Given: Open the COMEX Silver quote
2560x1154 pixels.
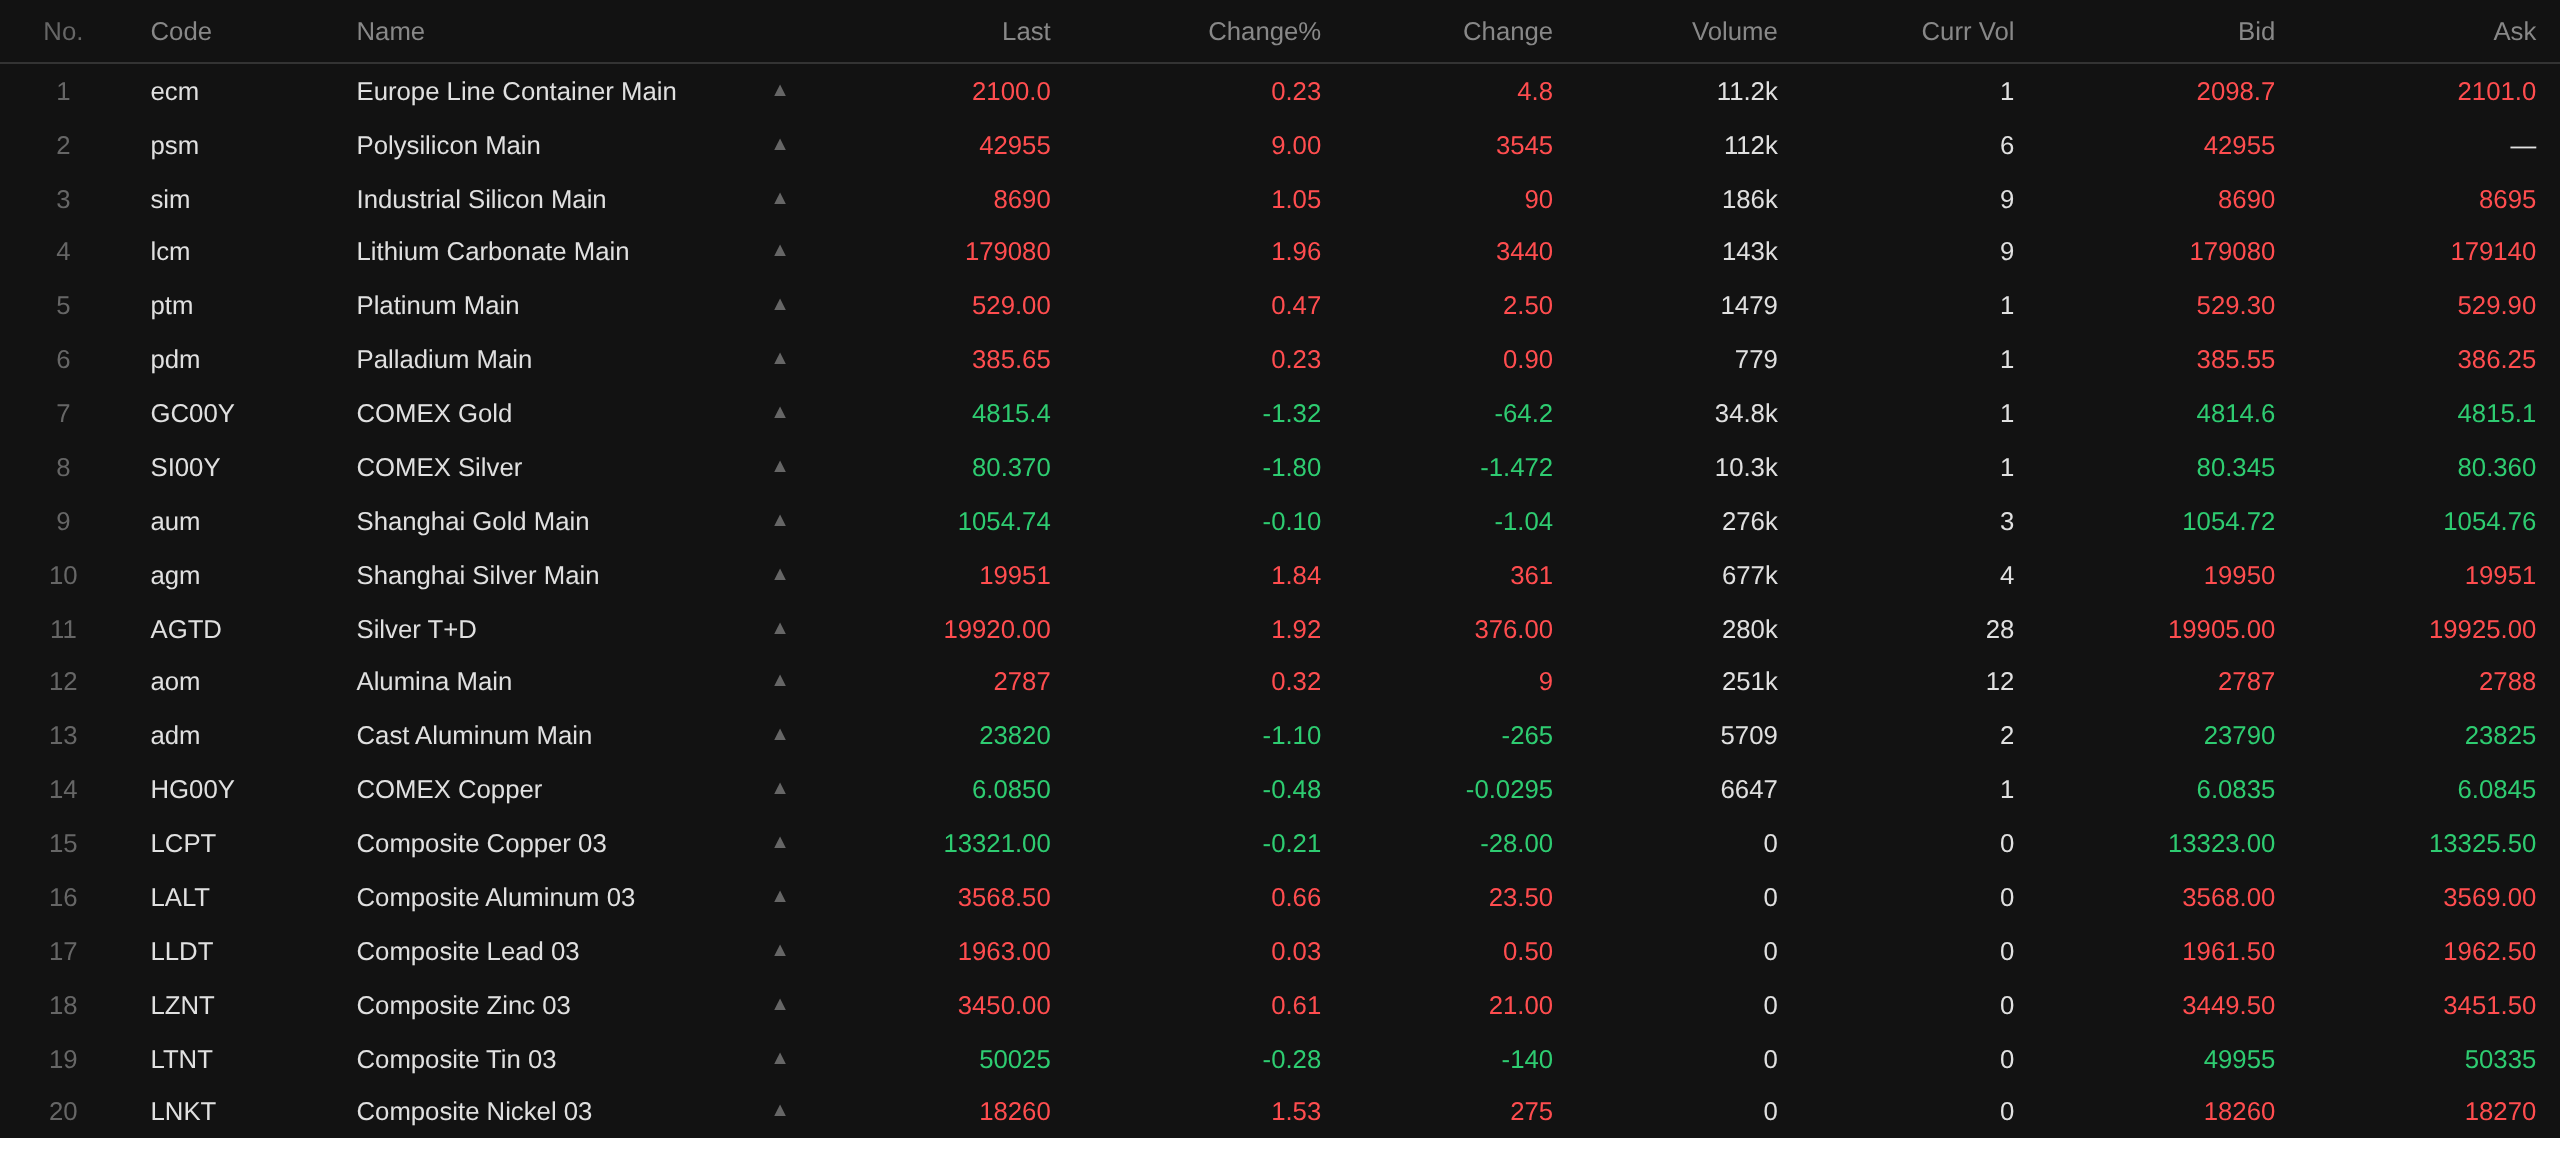Looking at the screenshot, I should (439, 467).
